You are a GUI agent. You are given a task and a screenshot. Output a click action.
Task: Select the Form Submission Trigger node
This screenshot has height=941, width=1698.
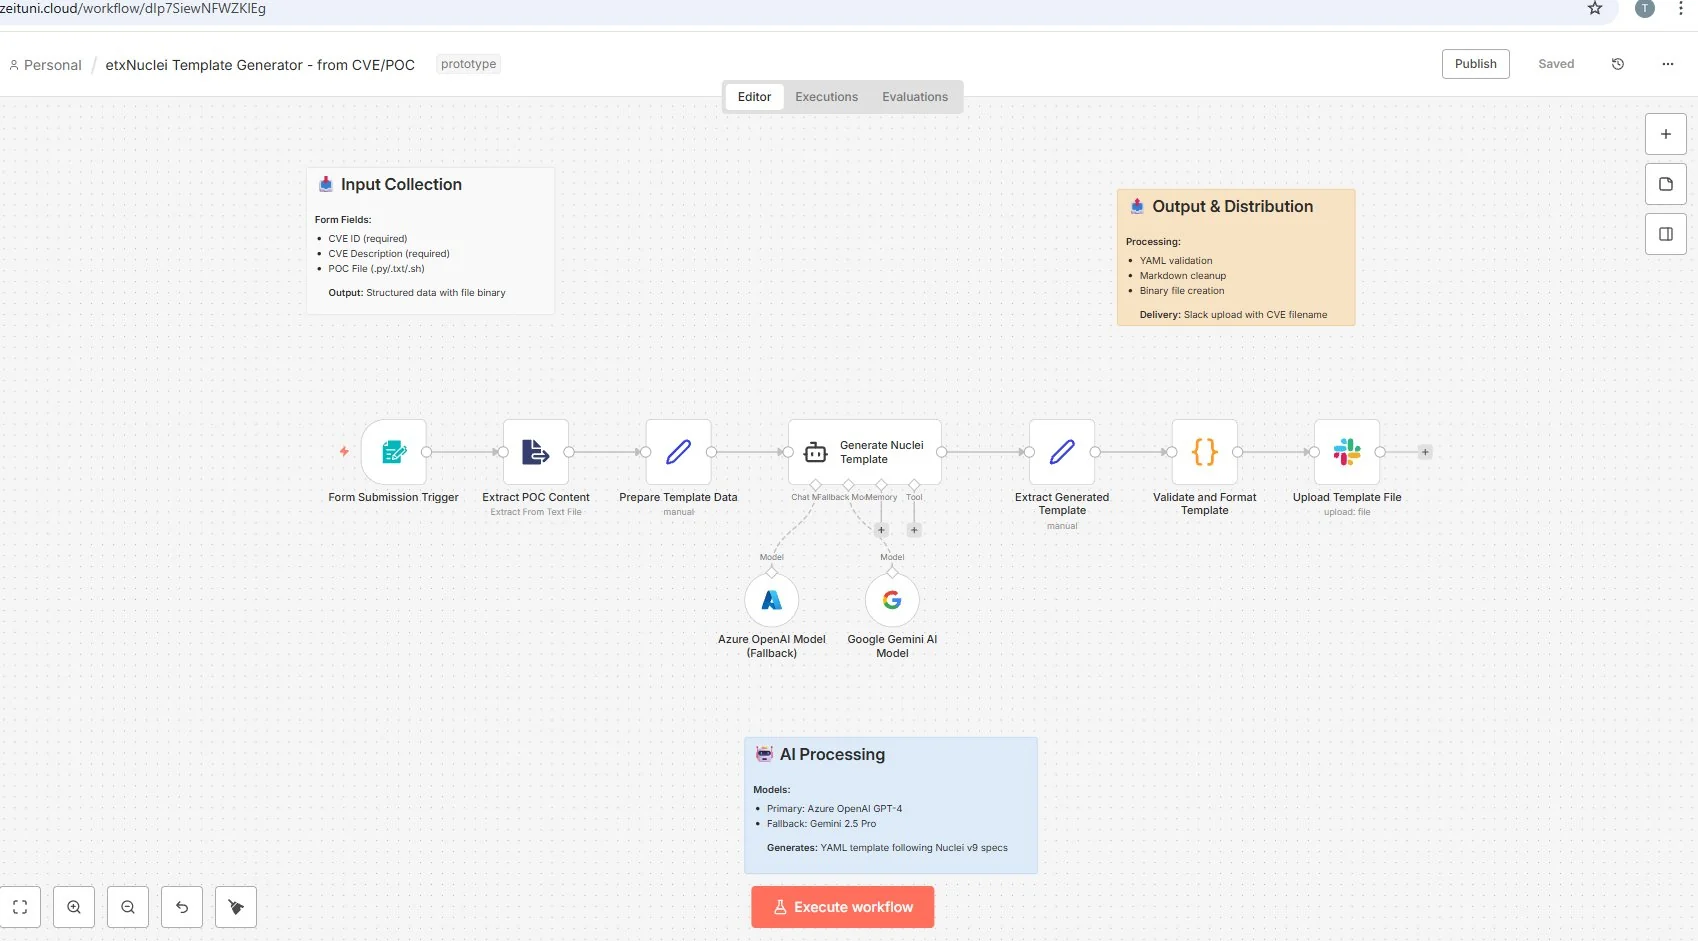pos(393,452)
